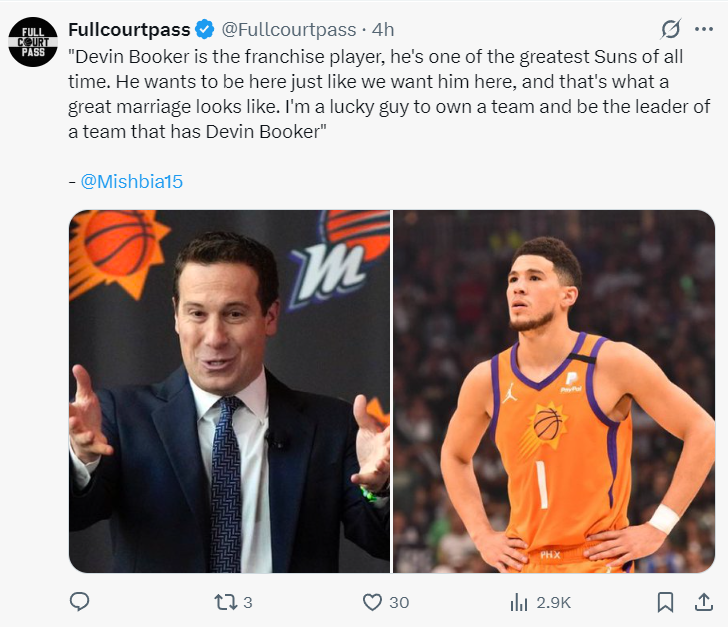Repost this tweet using the arrows icon

(226, 602)
